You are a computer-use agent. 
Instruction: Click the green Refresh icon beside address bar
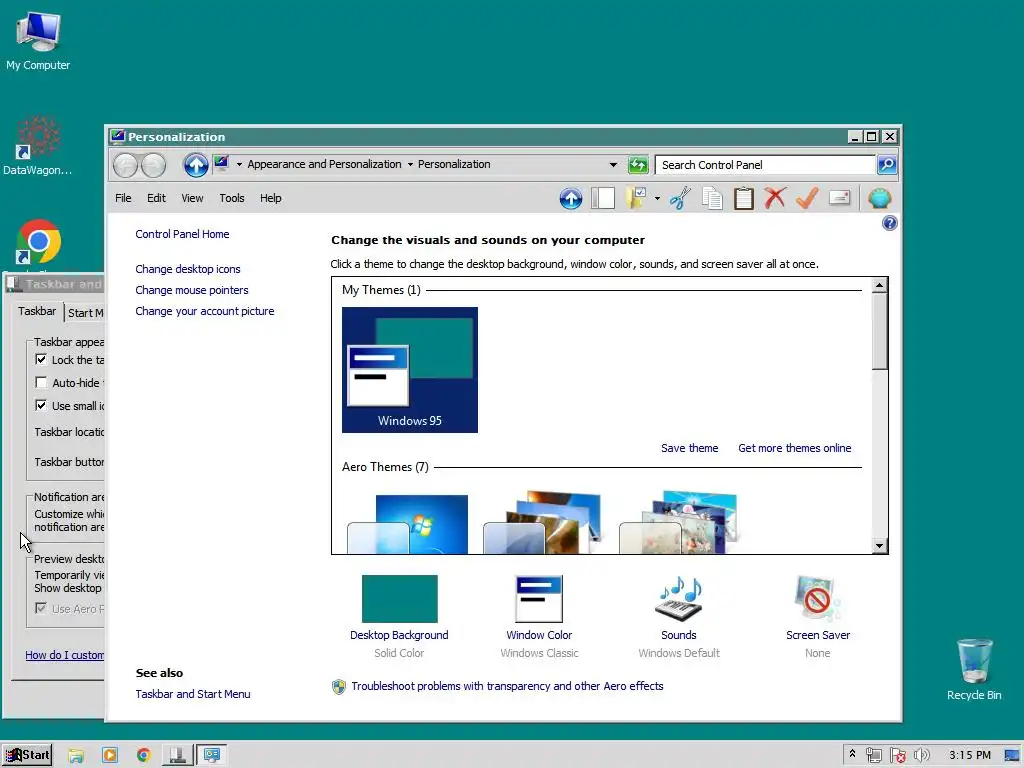637,165
